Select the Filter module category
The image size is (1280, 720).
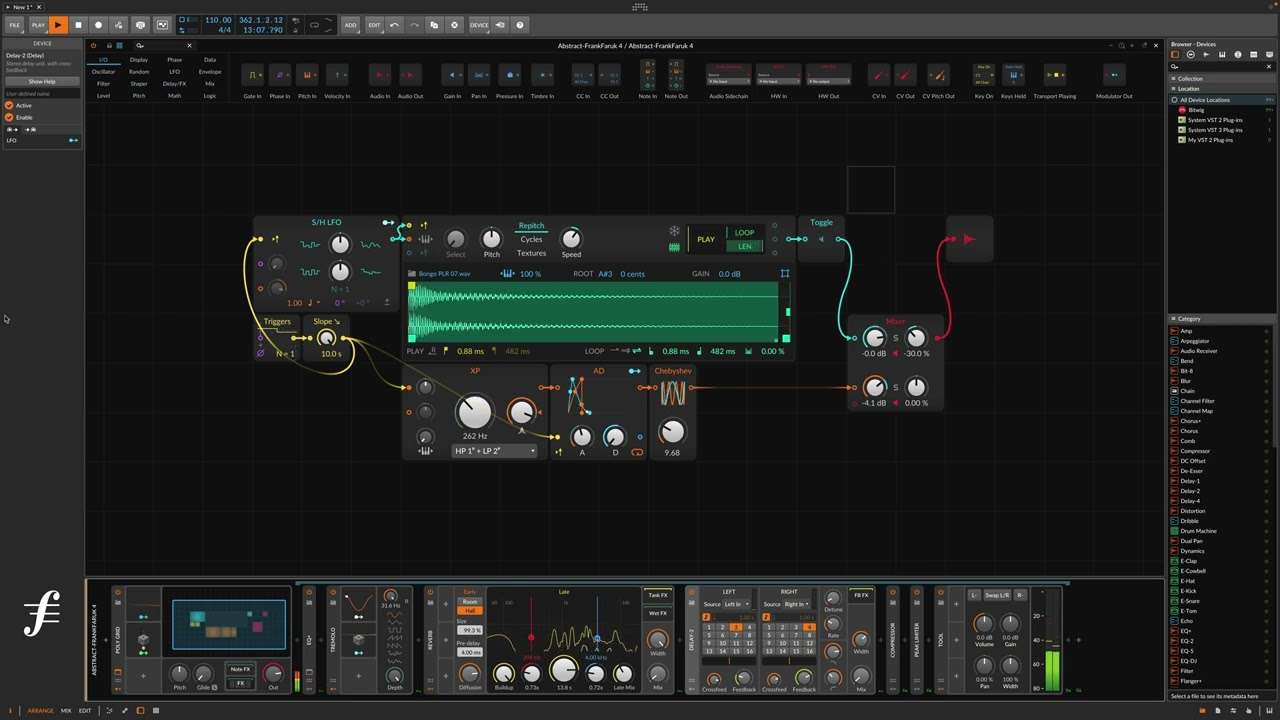click(x=103, y=84)
